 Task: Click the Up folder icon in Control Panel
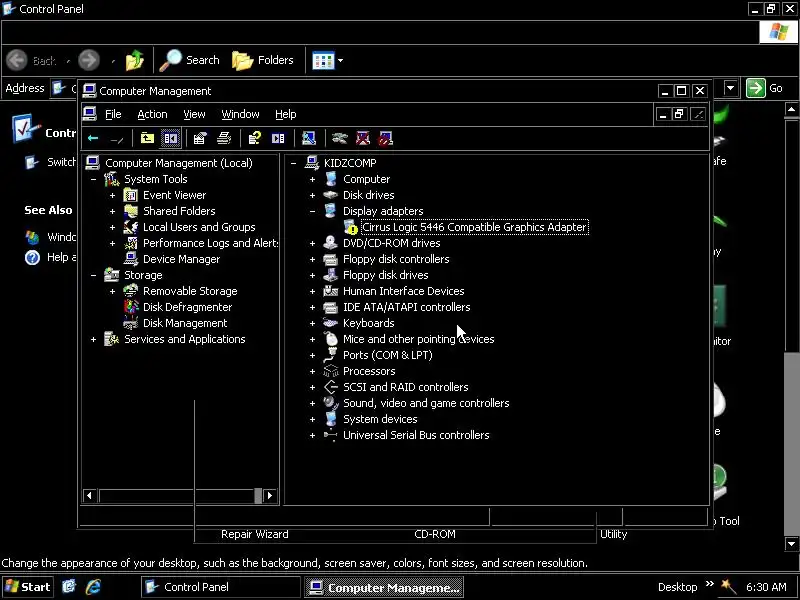(135, 60)
